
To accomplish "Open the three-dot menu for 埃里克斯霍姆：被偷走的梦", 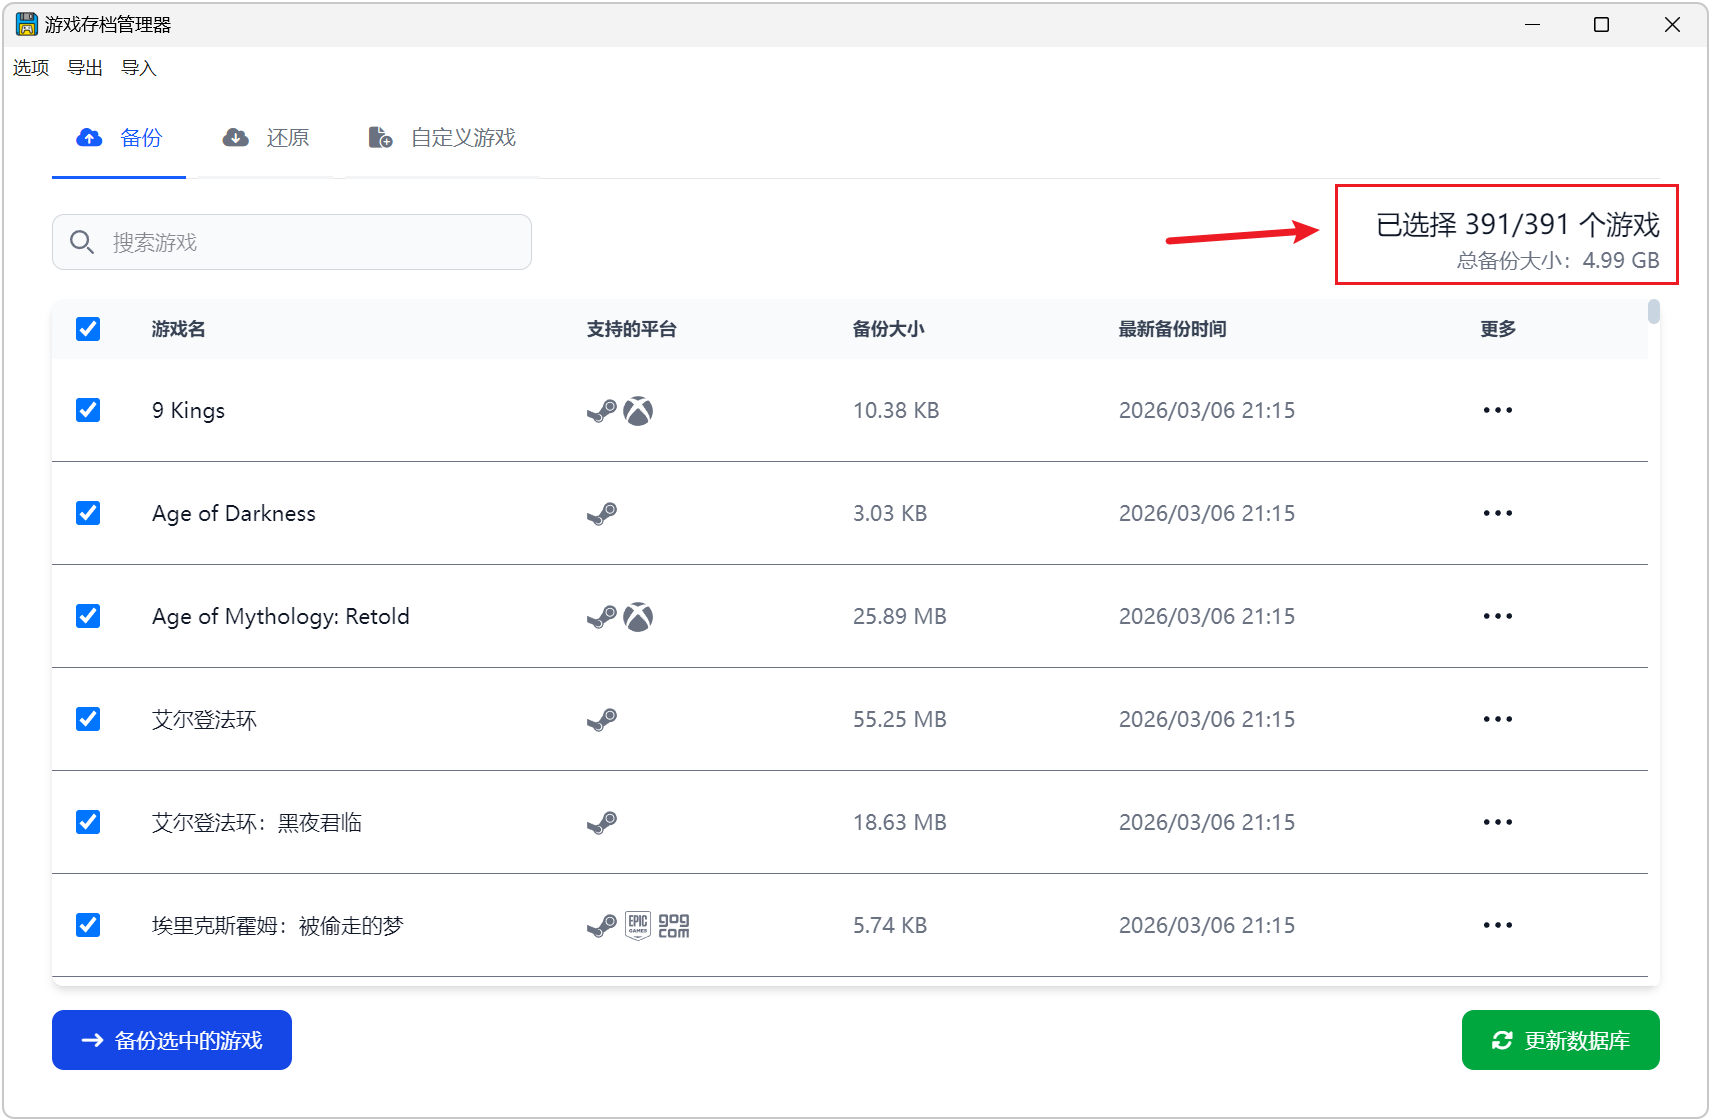I will (x=1498, y=925).
